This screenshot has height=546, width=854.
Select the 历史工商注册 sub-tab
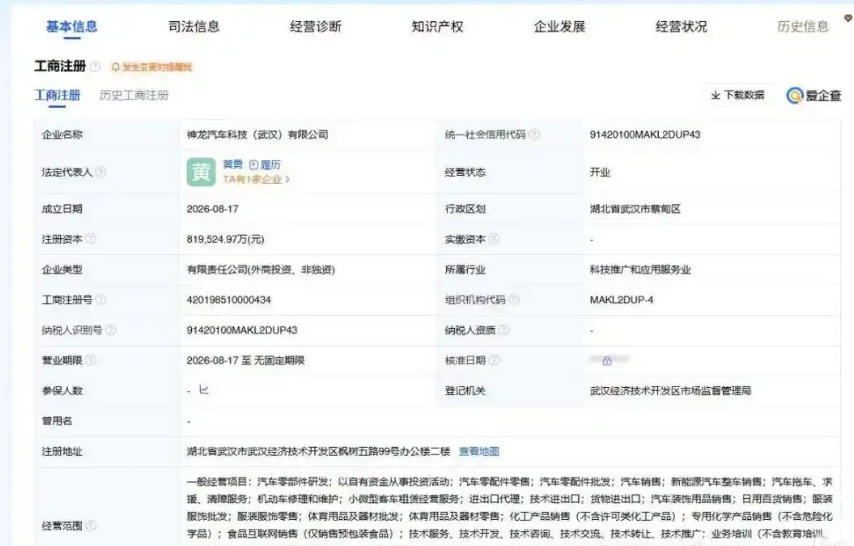[x=134, y=95]
